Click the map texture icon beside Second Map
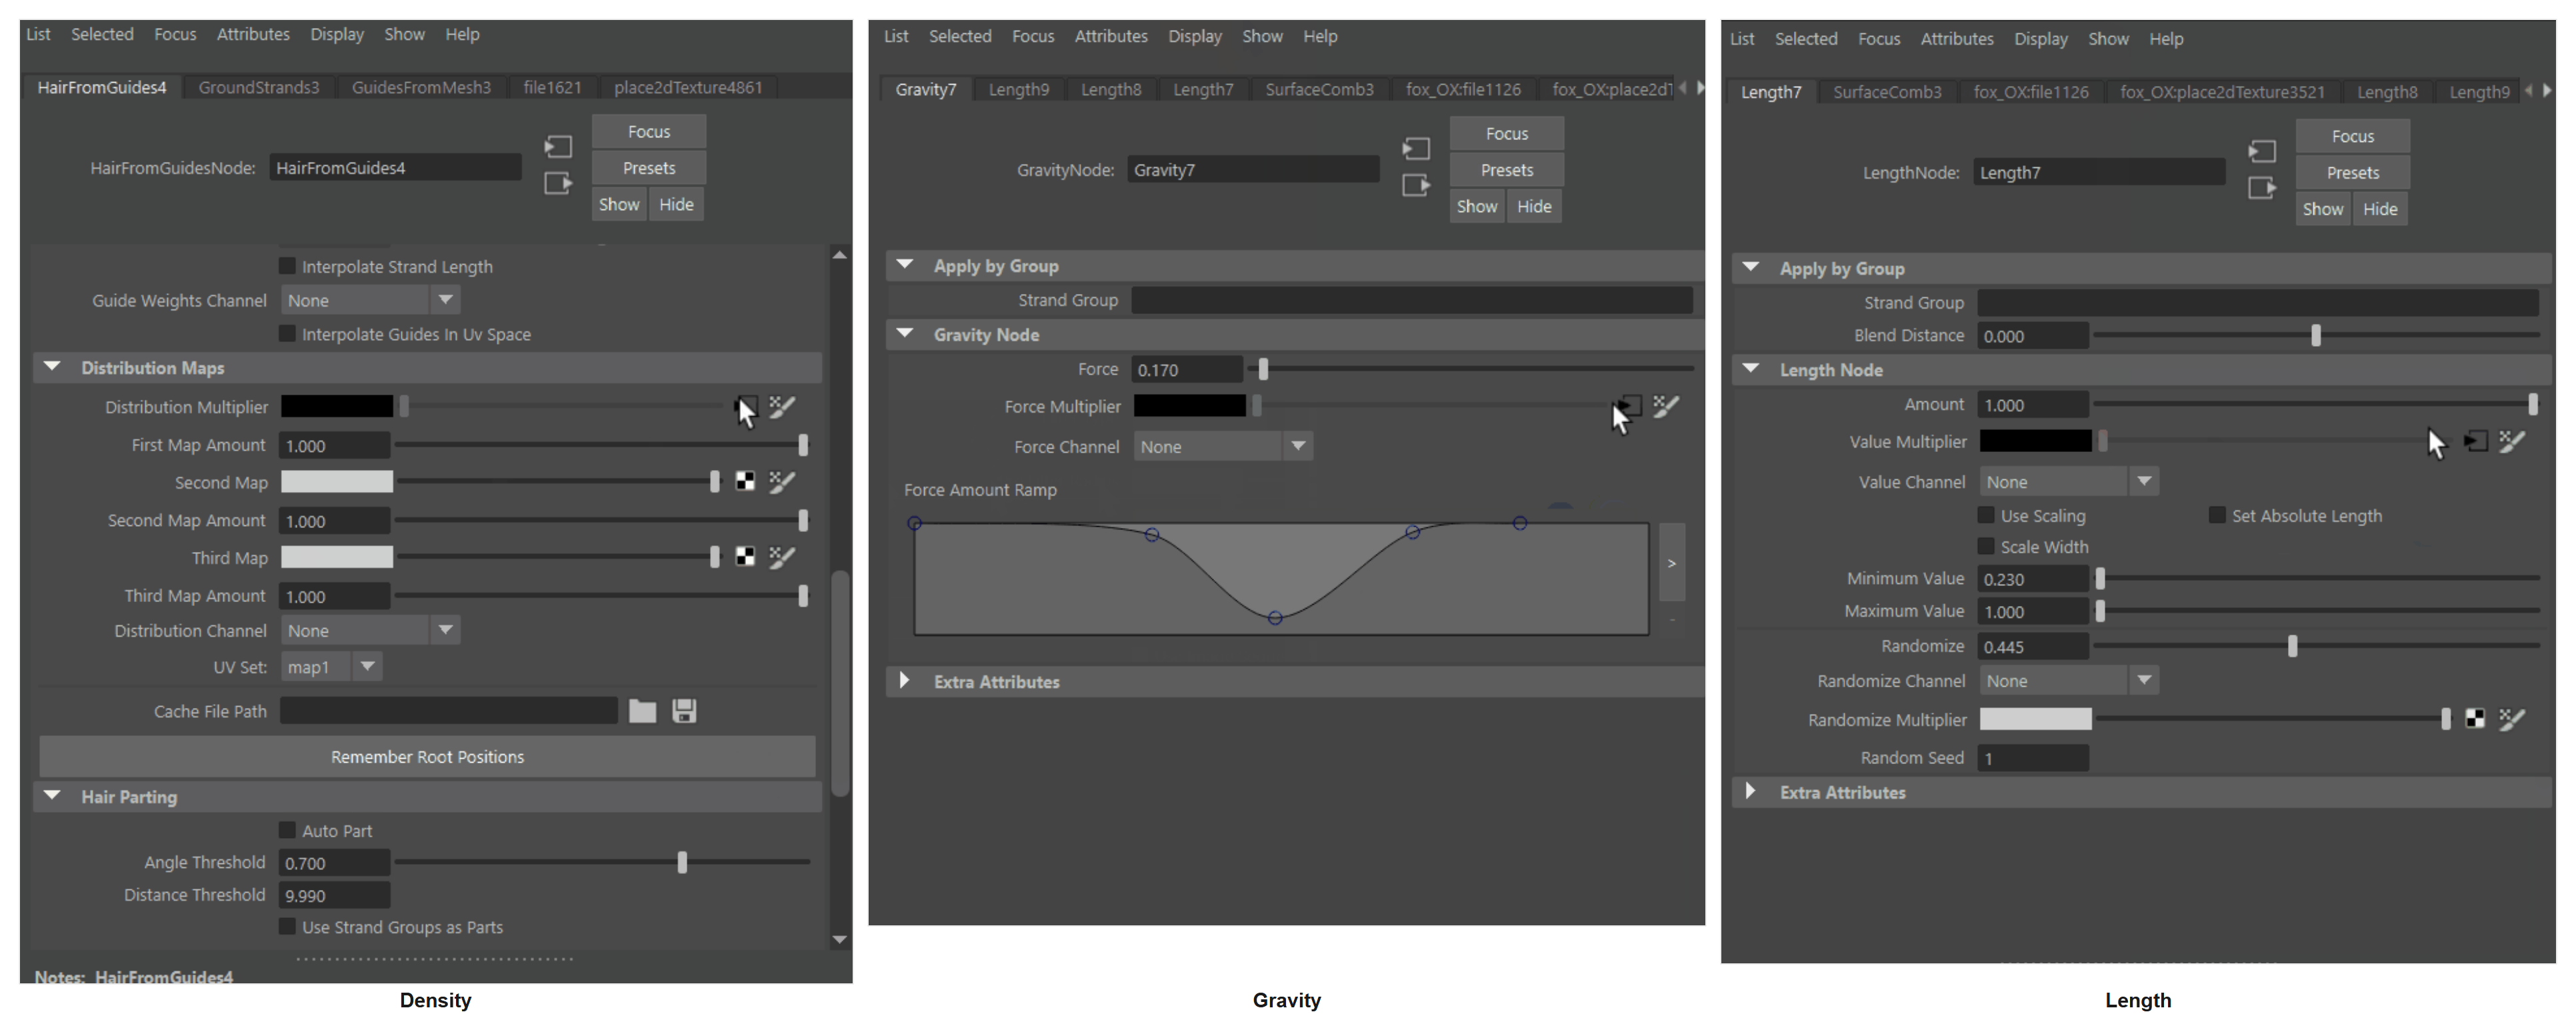The image size is (2576, 1026). 745,482
